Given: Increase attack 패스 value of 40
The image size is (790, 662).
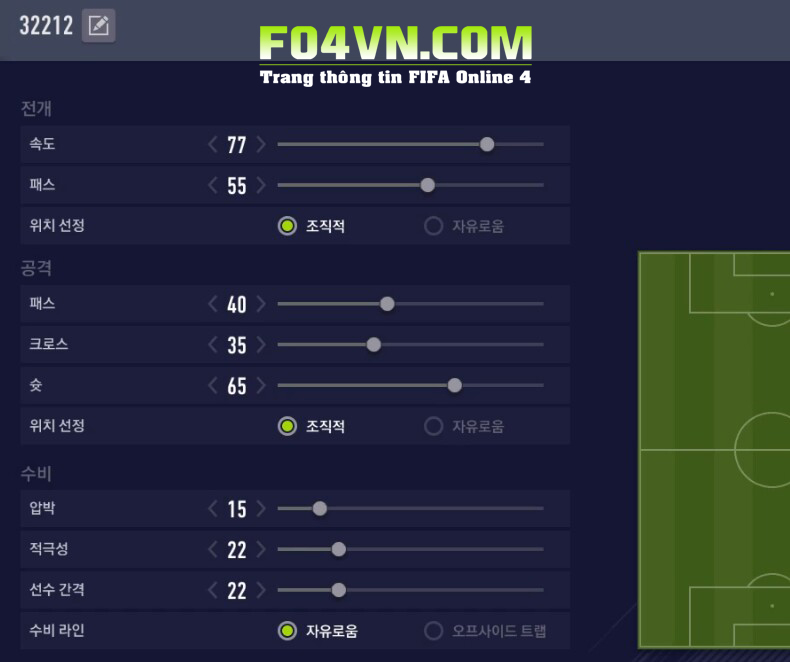Looking at the screenshot, I should (261, 304).
